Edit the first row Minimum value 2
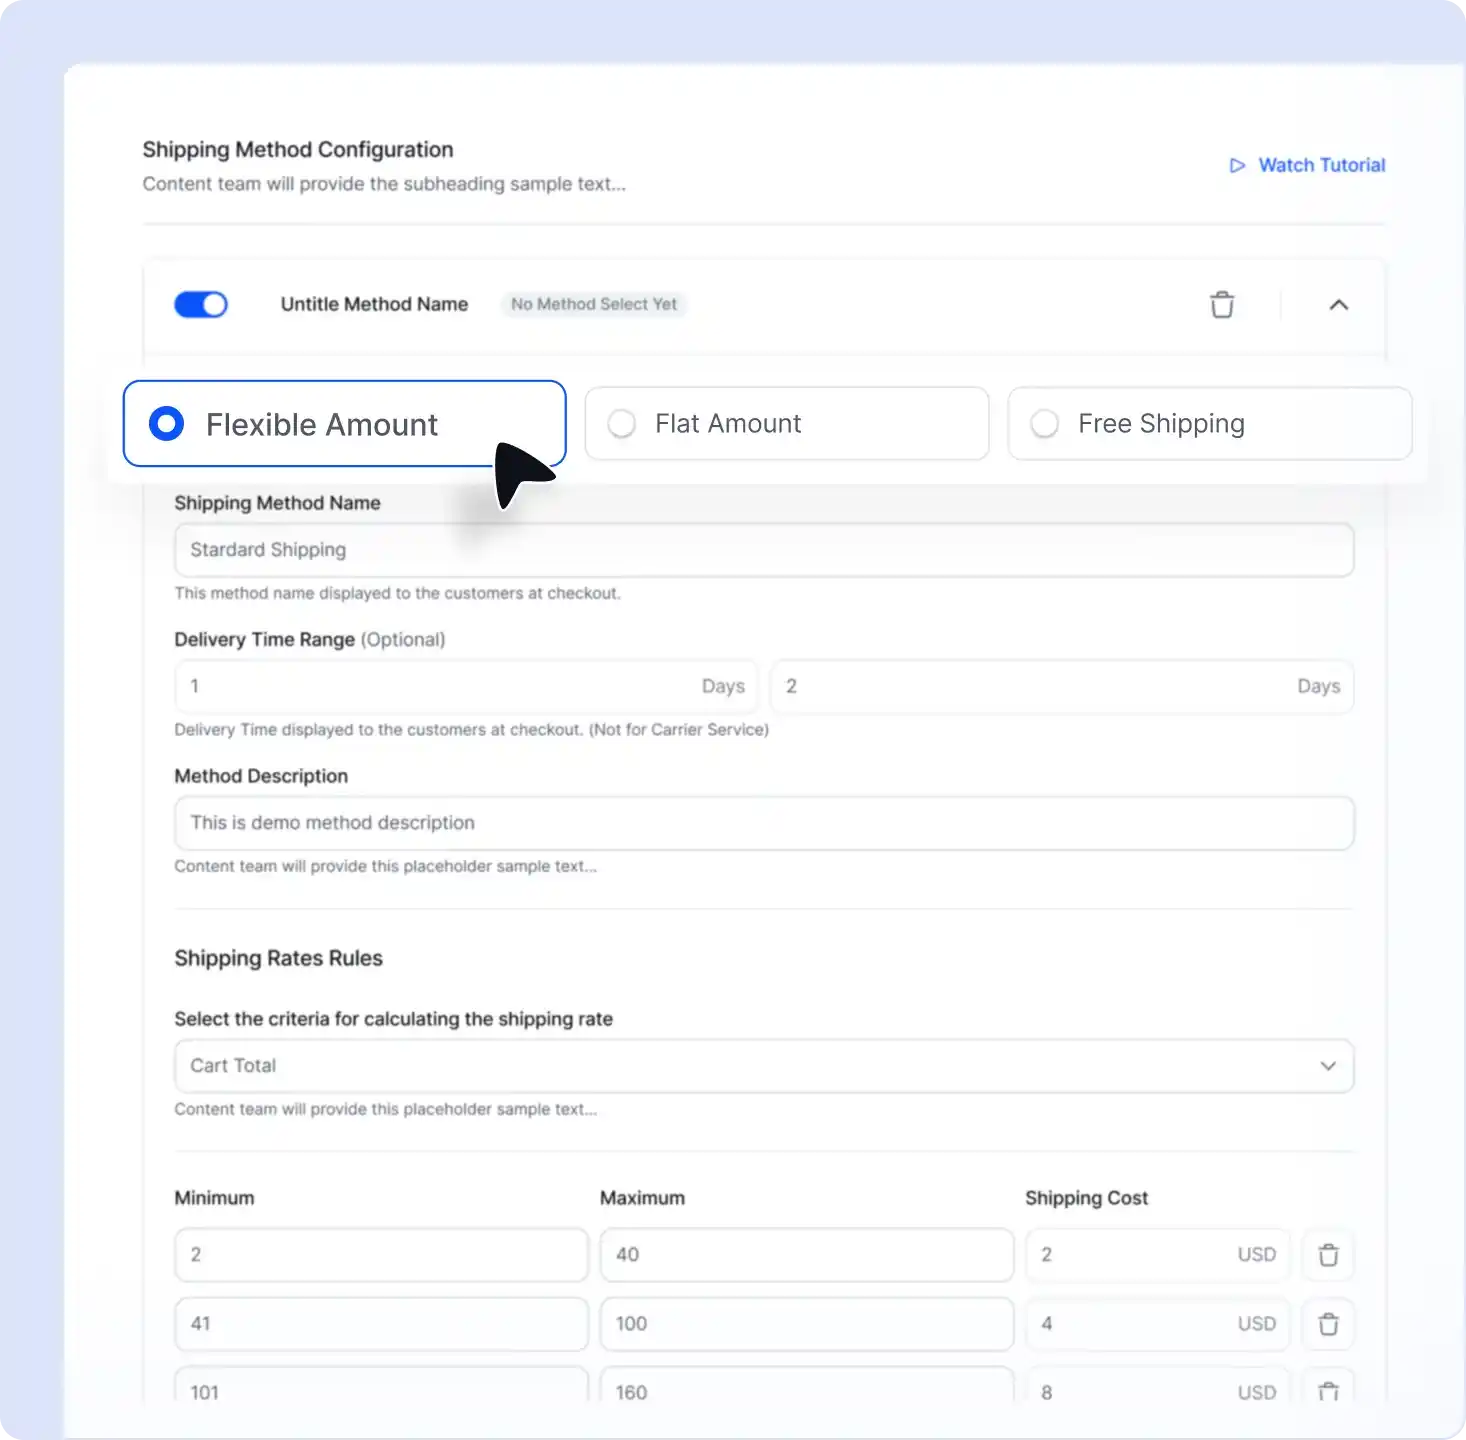Viewport: 1466px width, 1440px height. coord(381,1255)
